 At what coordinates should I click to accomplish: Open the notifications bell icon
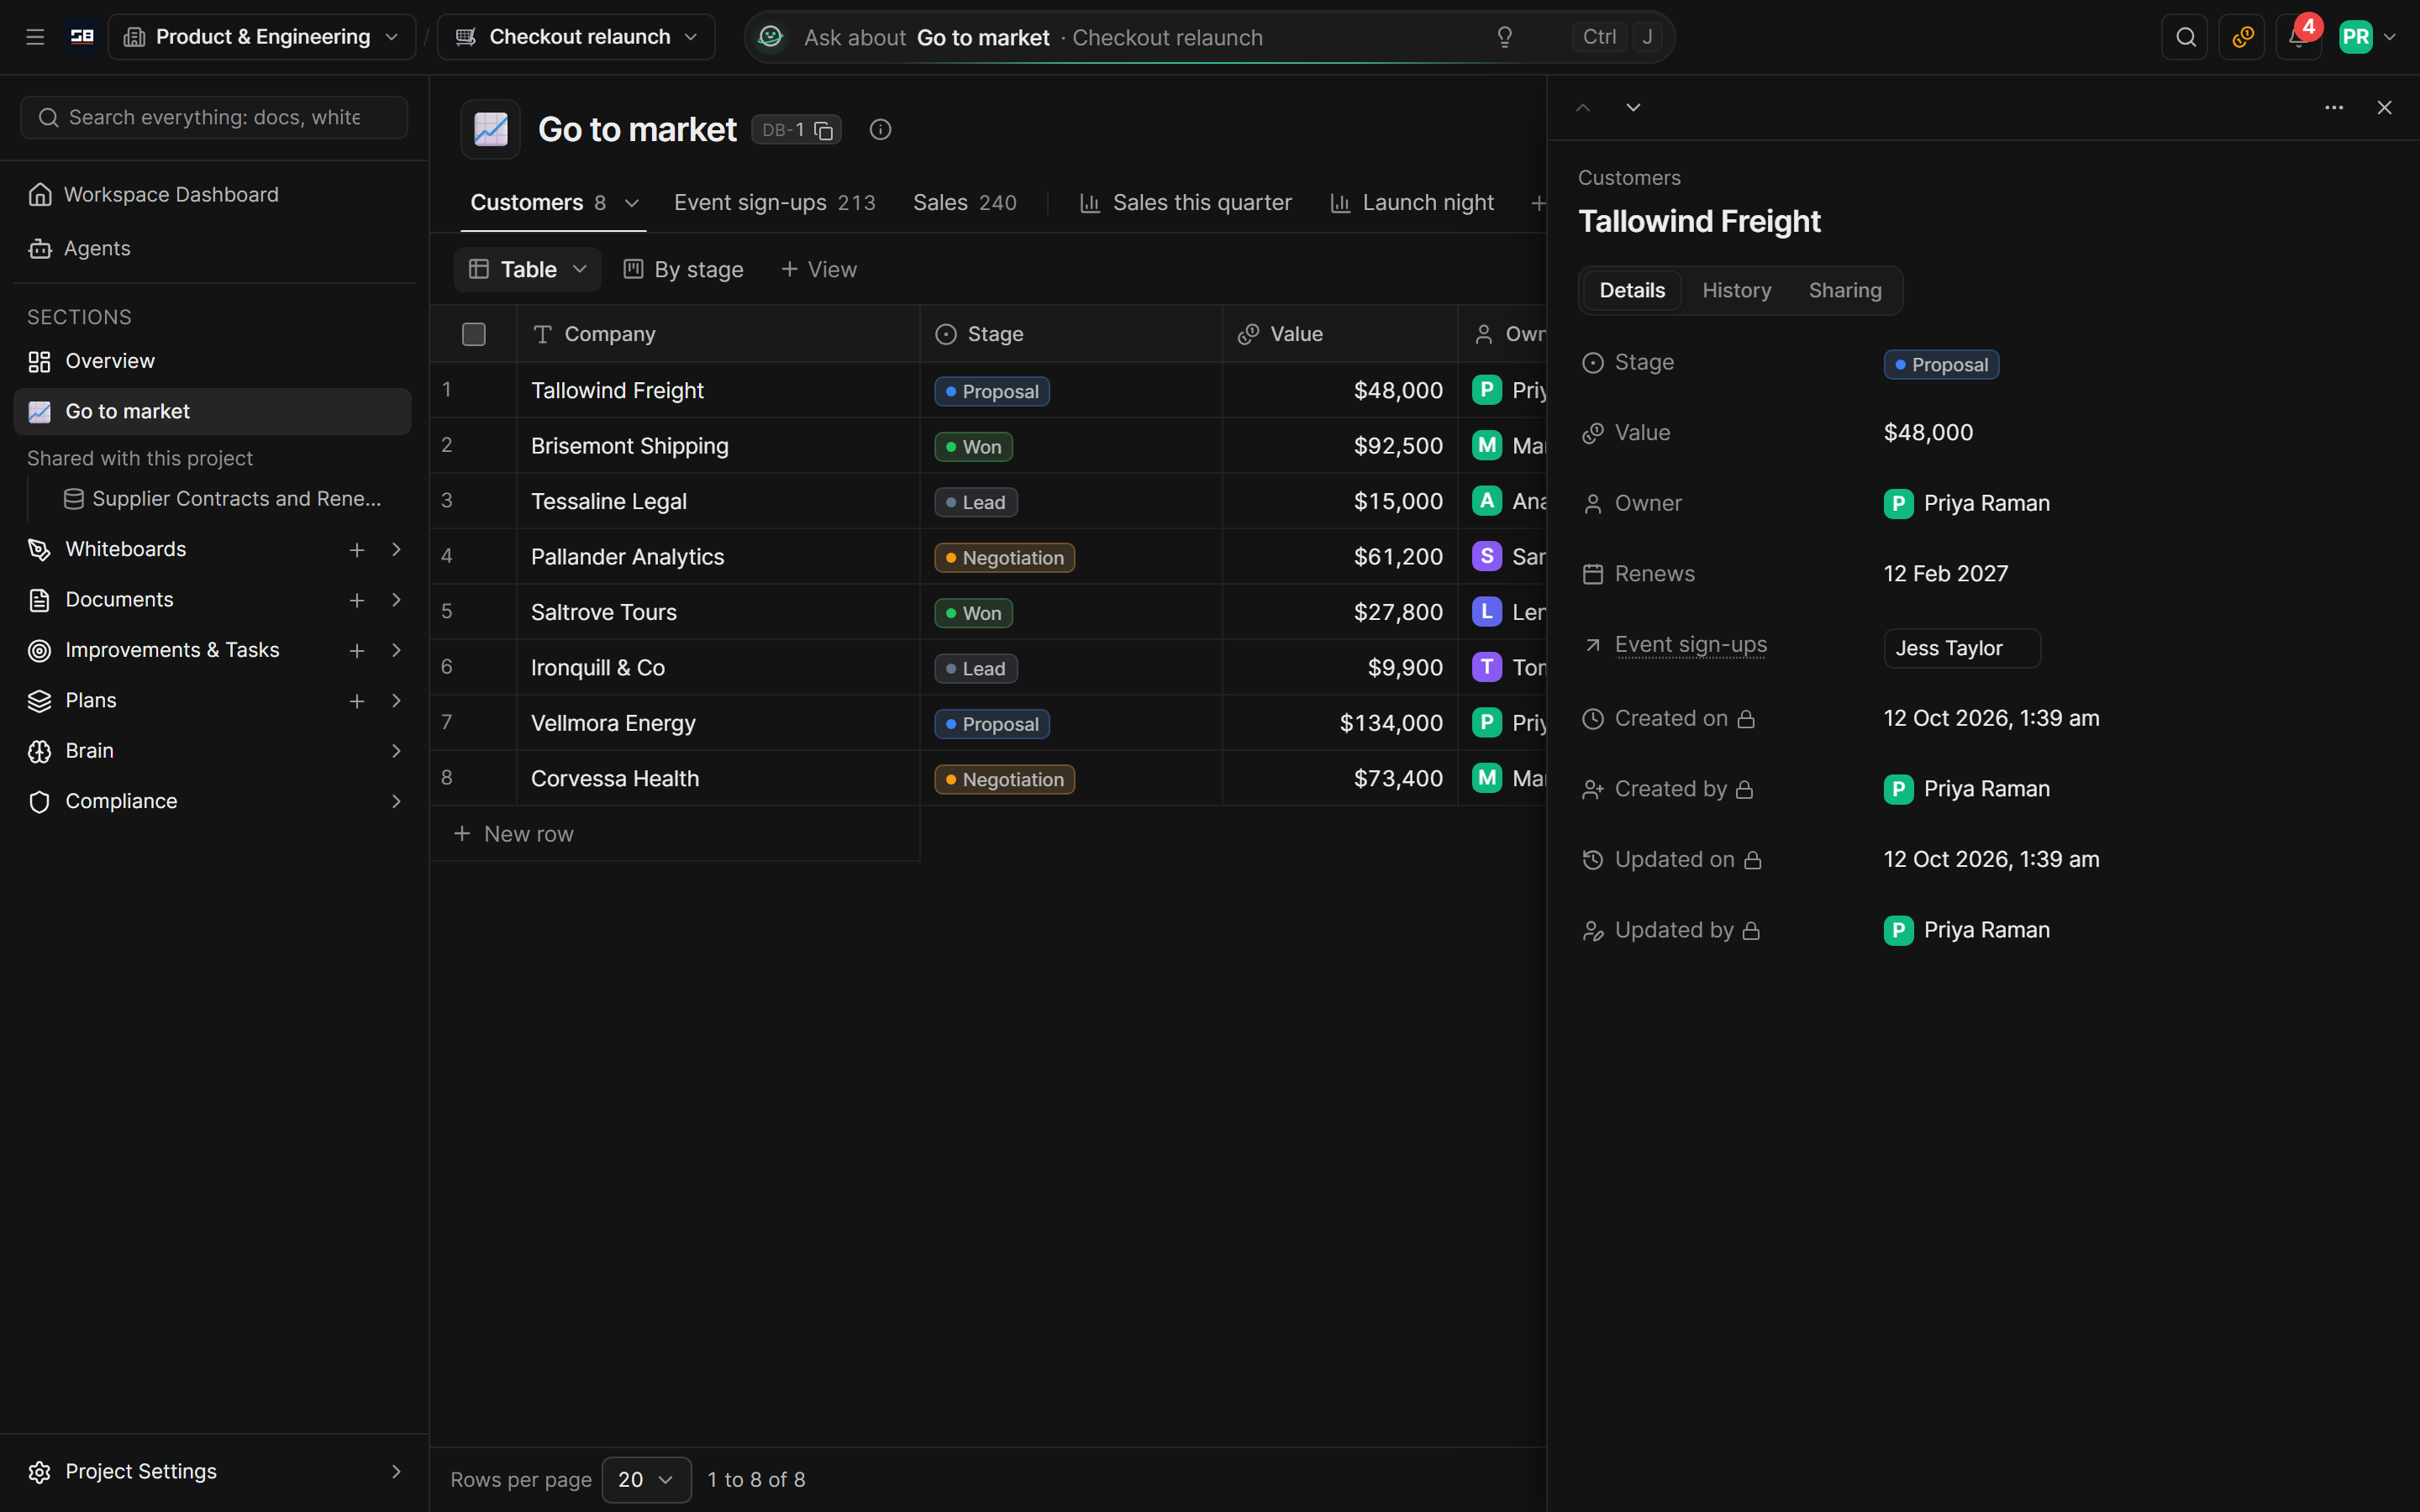(2298, 37)
